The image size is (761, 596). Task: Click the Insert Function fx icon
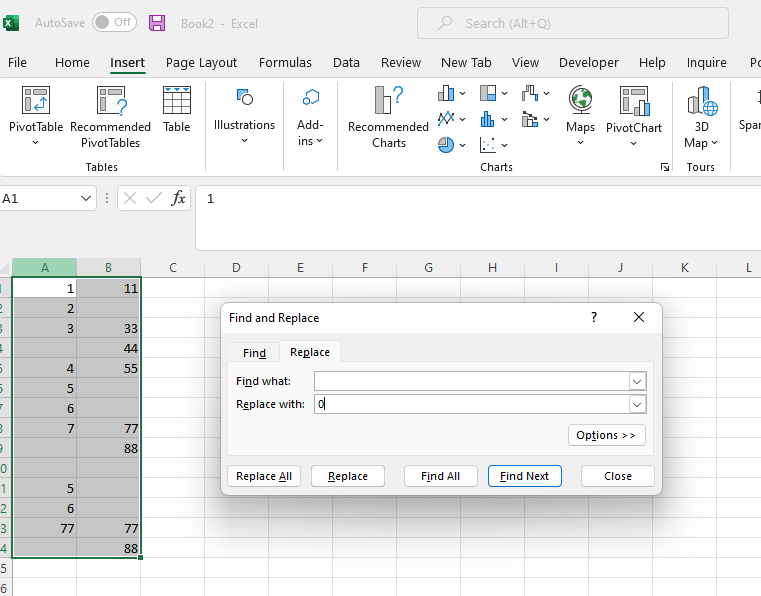(x=178, y=198)
